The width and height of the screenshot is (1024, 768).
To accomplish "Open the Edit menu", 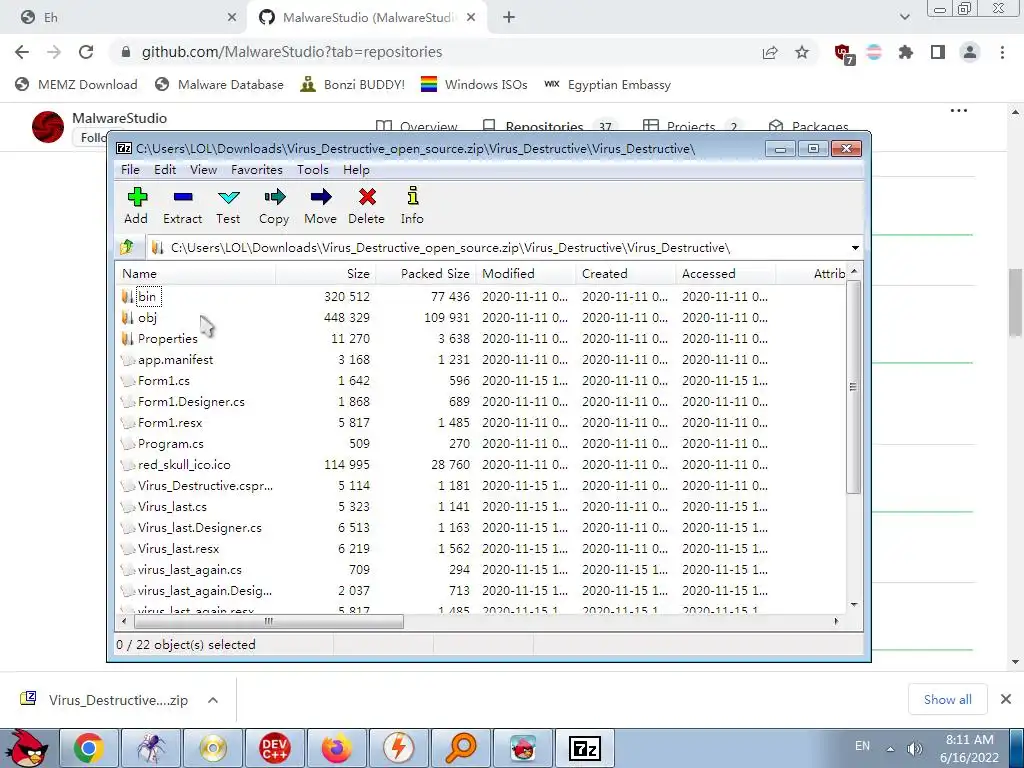I will pyautogui.click(x=165, y=170).
